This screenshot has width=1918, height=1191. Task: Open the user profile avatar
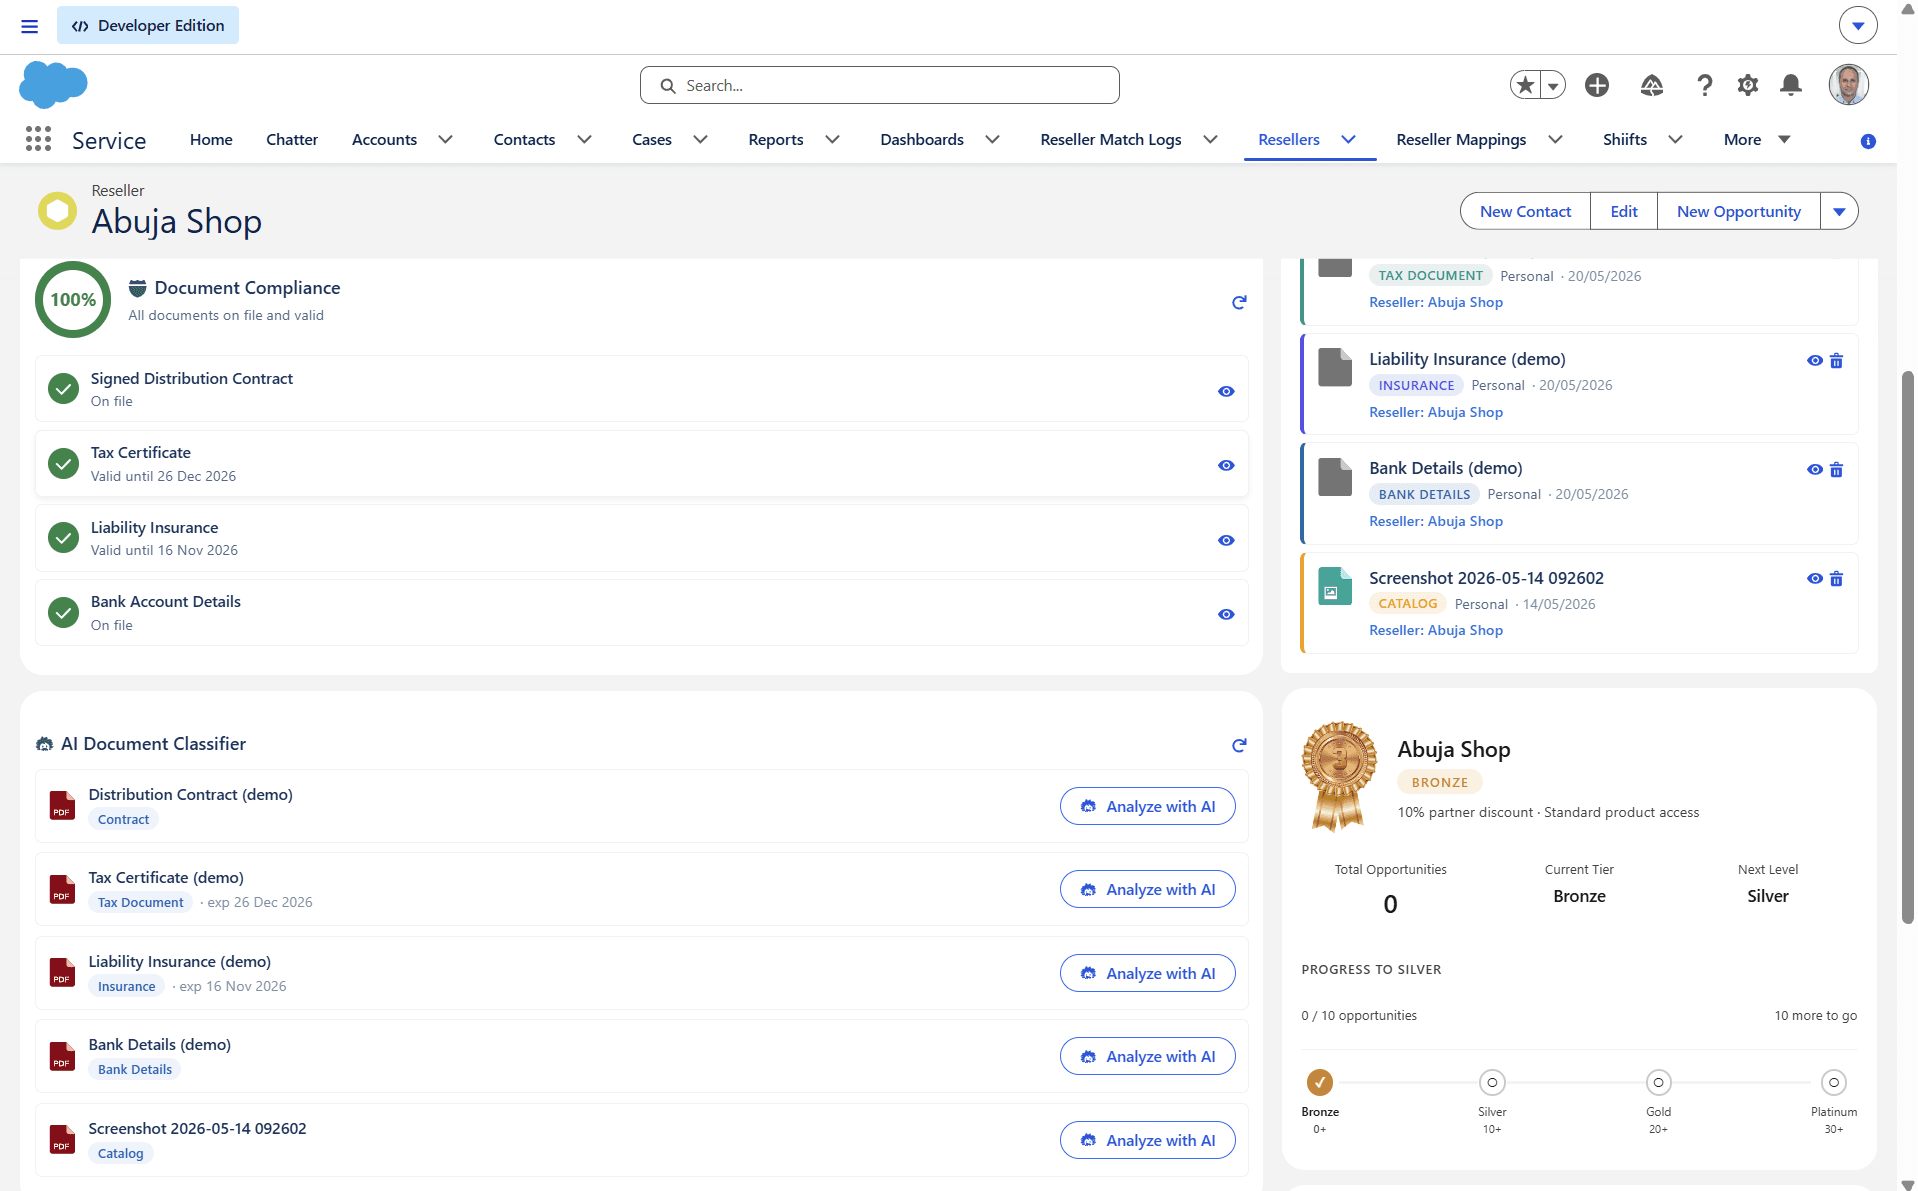pyautogui.click(x=1849, y=85)
